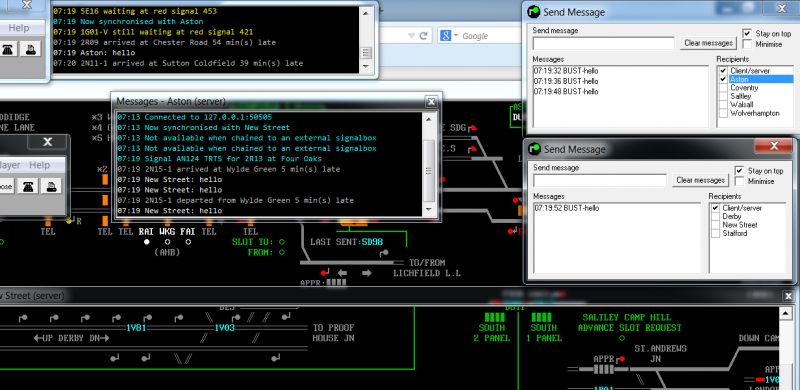This screenshot has width=800, height=390.
Task: Check the Coventry recipient
Action: [x=723, y=88]
